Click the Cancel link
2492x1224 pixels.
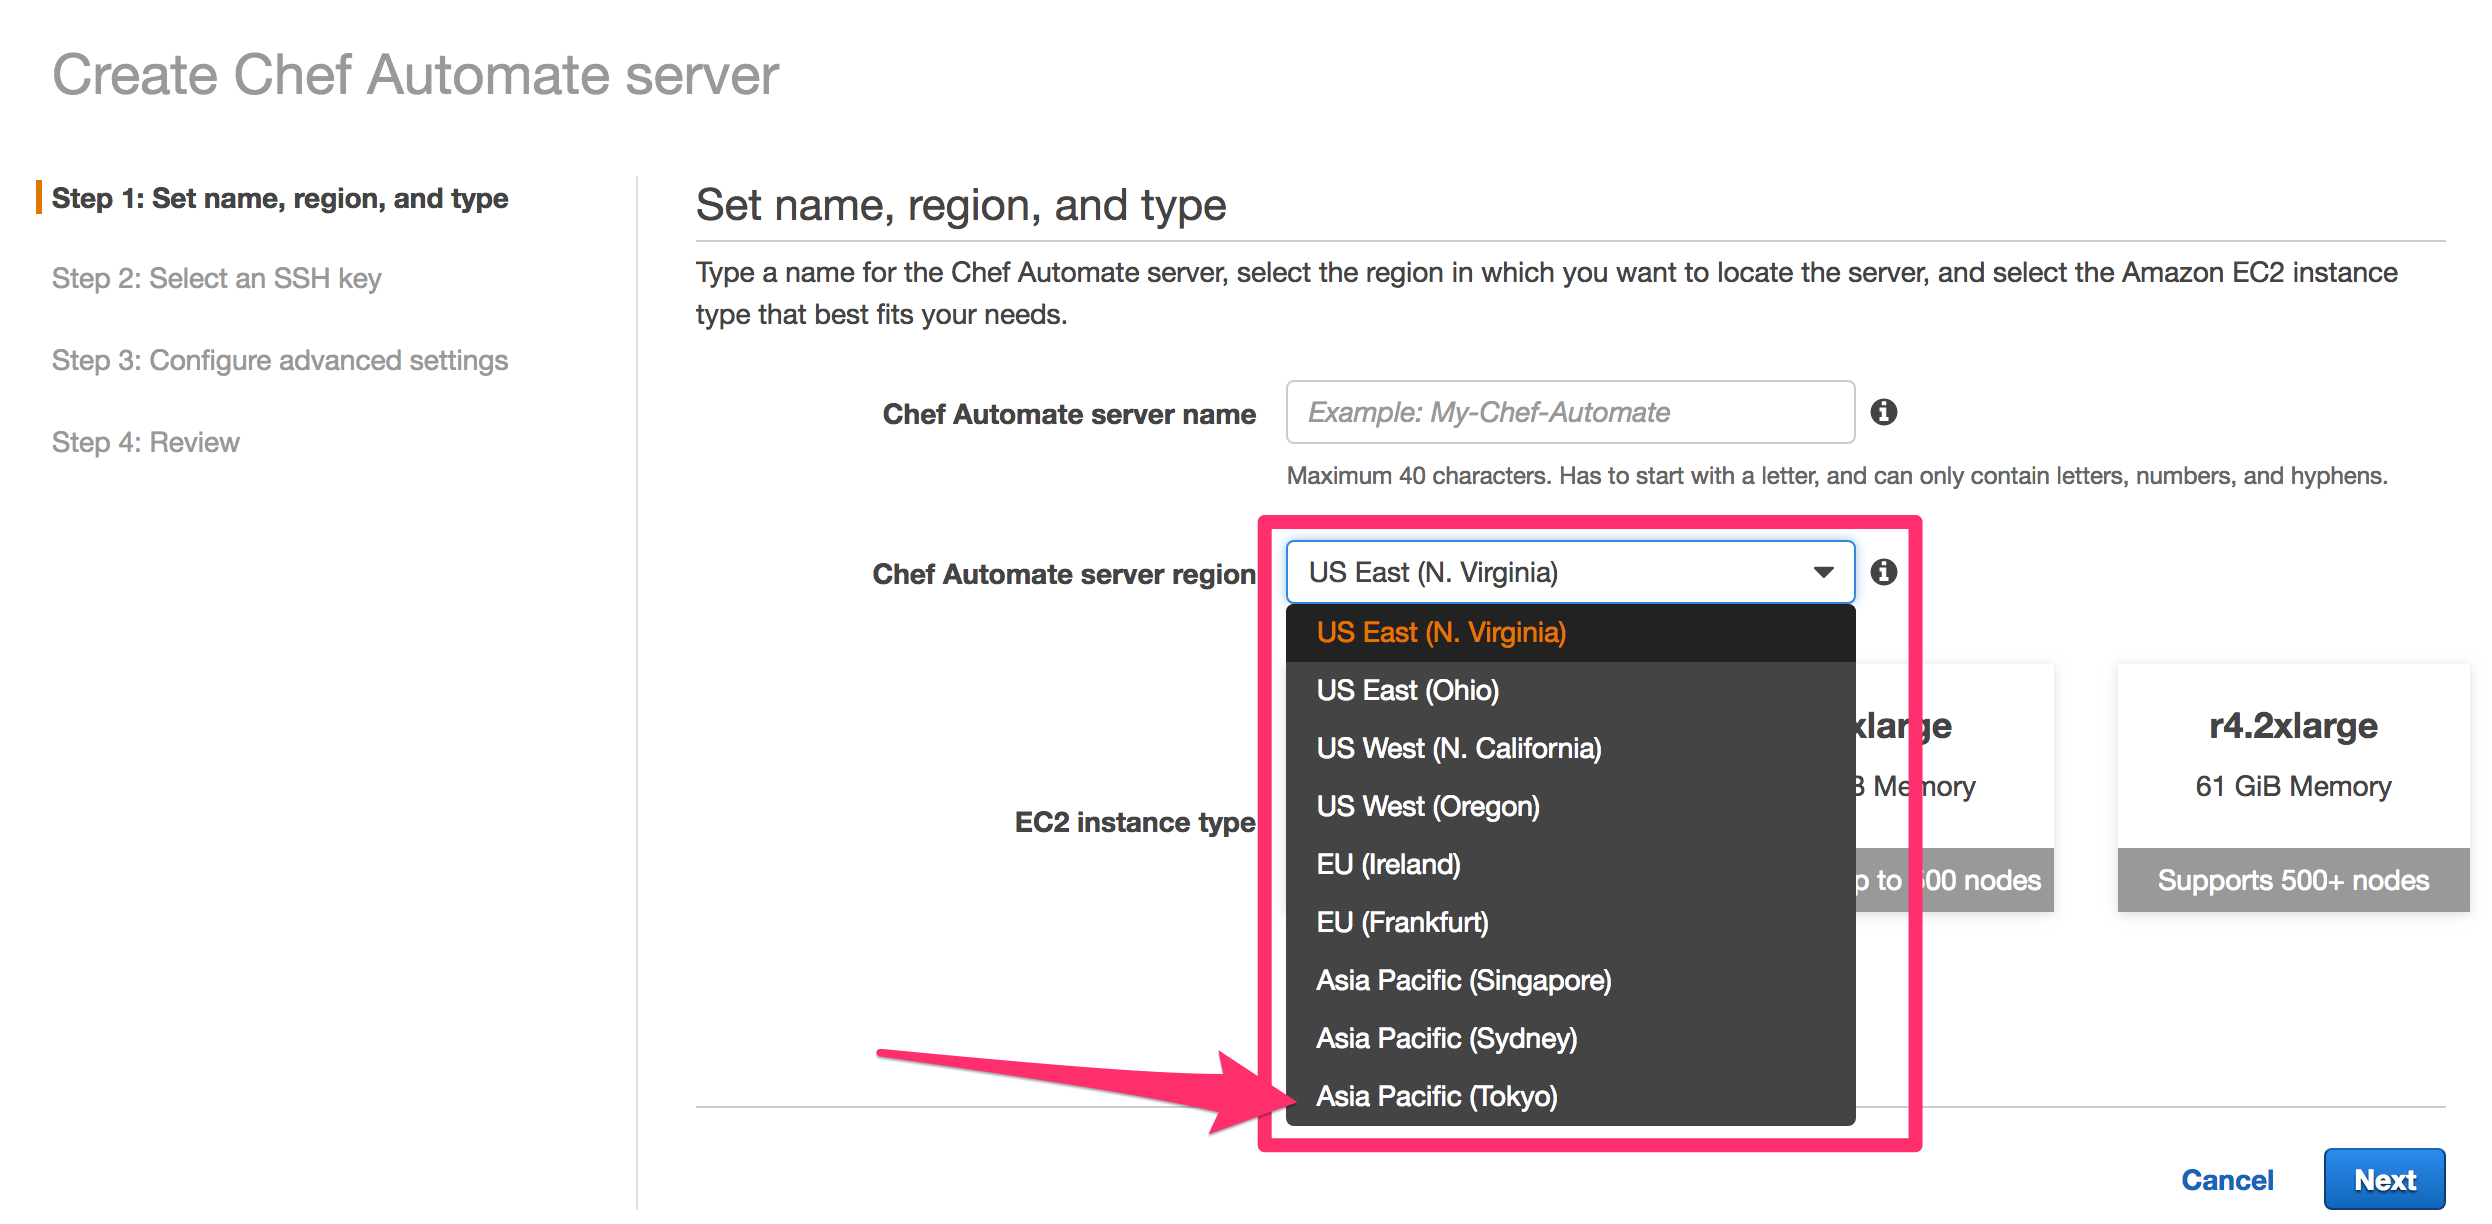click(x=2227, y=1179)
